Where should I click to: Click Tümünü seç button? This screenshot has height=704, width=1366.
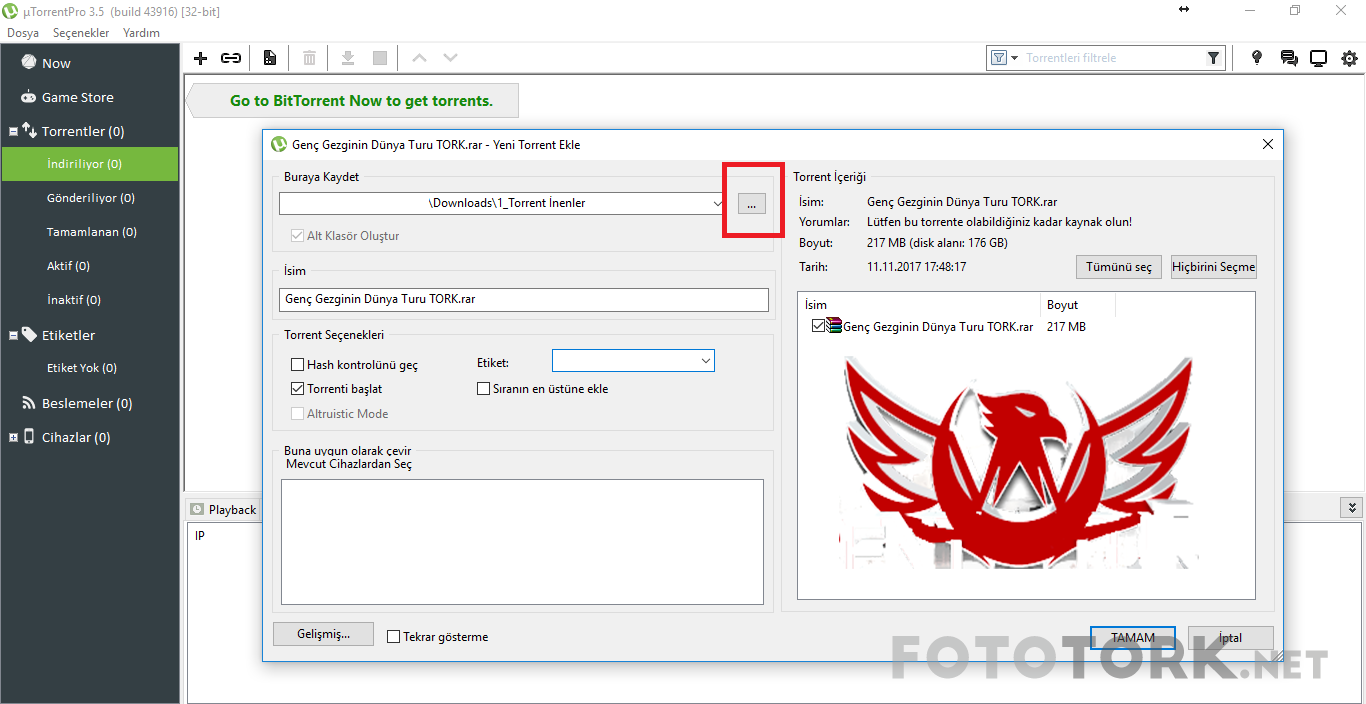(x=1118, y=267)
